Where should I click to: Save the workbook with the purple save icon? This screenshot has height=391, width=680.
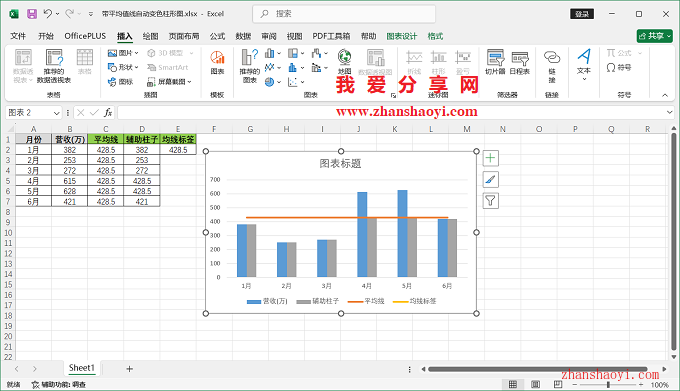[32, 14]
